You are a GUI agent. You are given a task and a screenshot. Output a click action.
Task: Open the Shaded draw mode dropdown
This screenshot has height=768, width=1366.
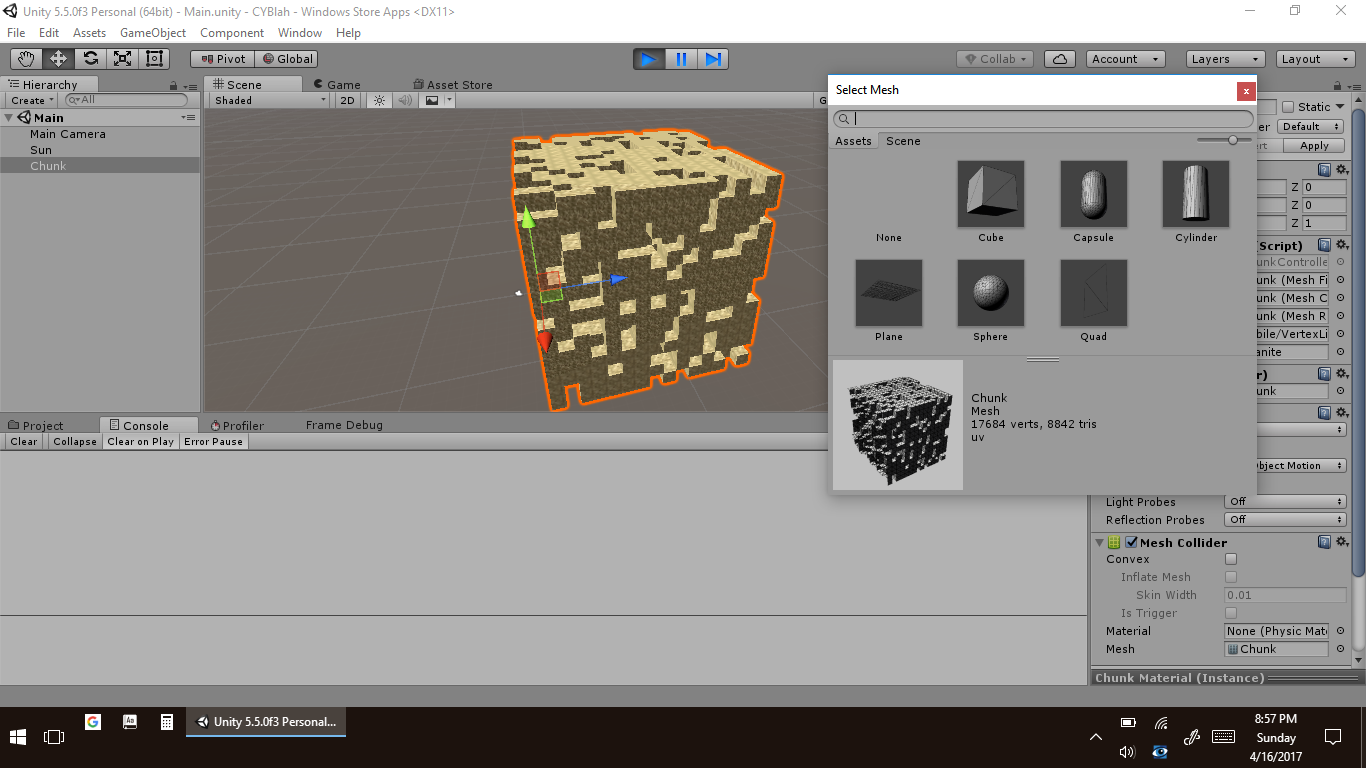tap(270, 100)
